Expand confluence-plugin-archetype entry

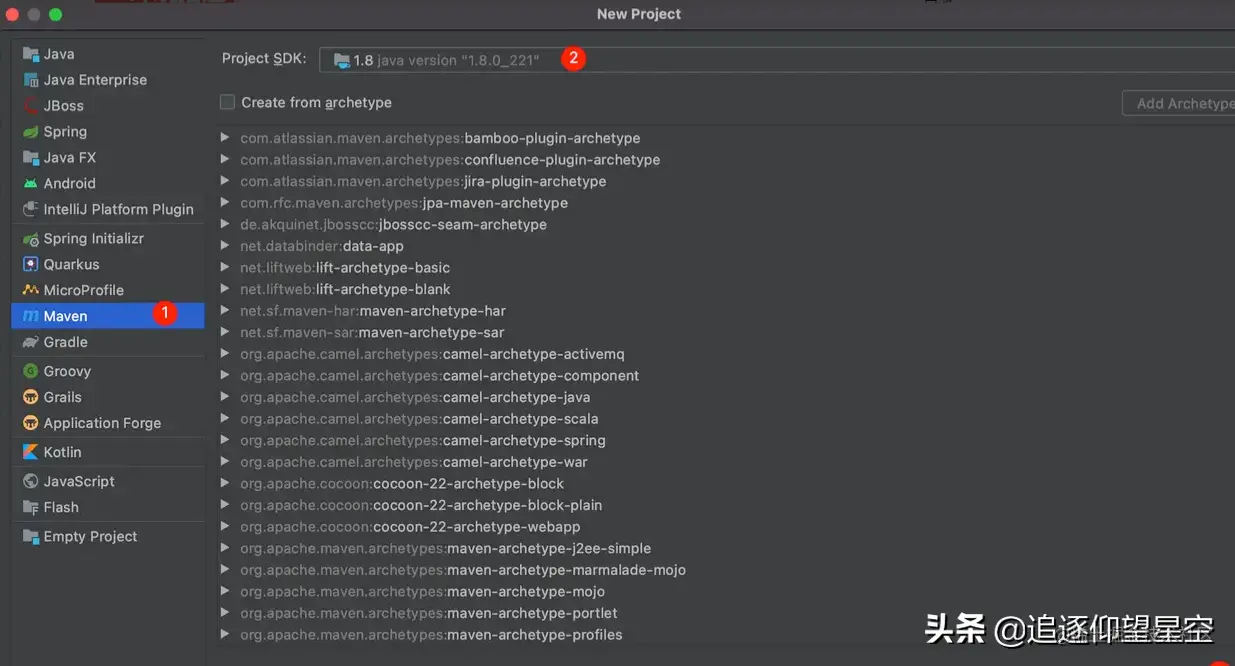click(225, 160)
